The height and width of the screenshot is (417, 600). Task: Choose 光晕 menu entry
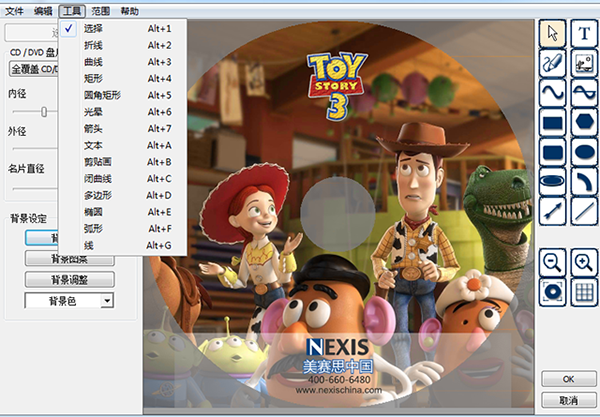(122, 112)
